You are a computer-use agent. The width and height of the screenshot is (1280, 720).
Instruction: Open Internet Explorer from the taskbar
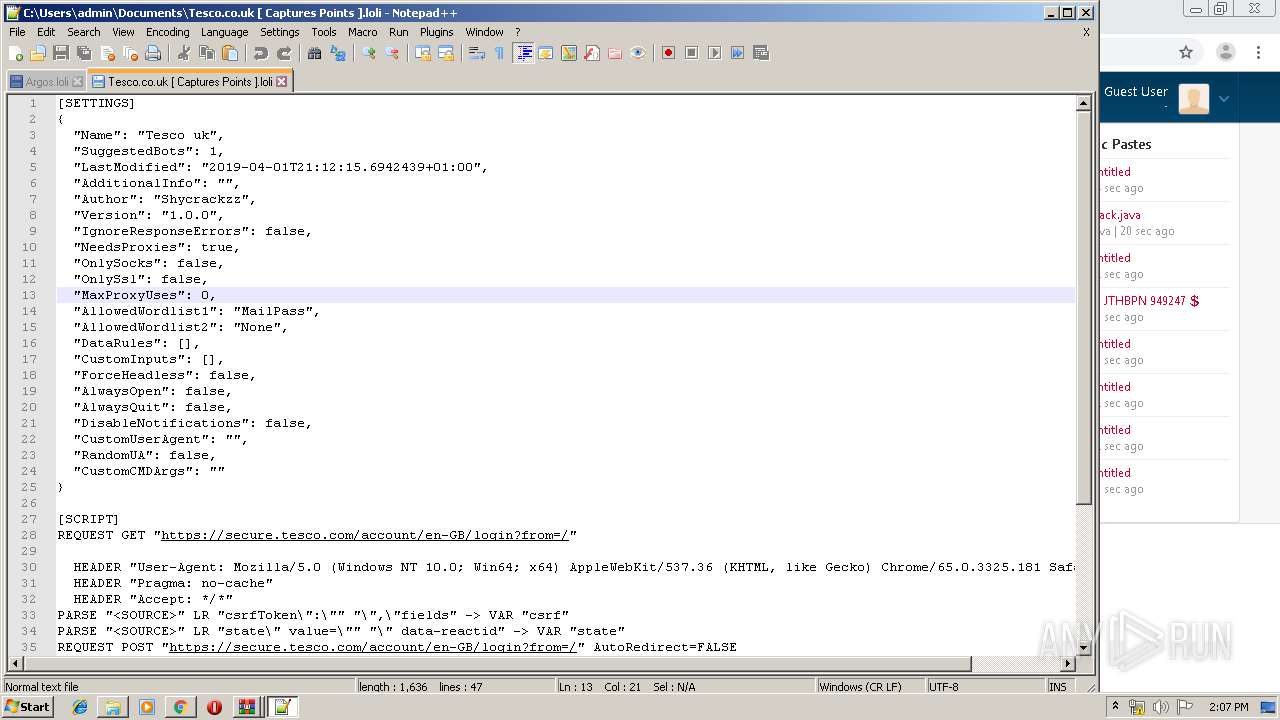(80, 707)
